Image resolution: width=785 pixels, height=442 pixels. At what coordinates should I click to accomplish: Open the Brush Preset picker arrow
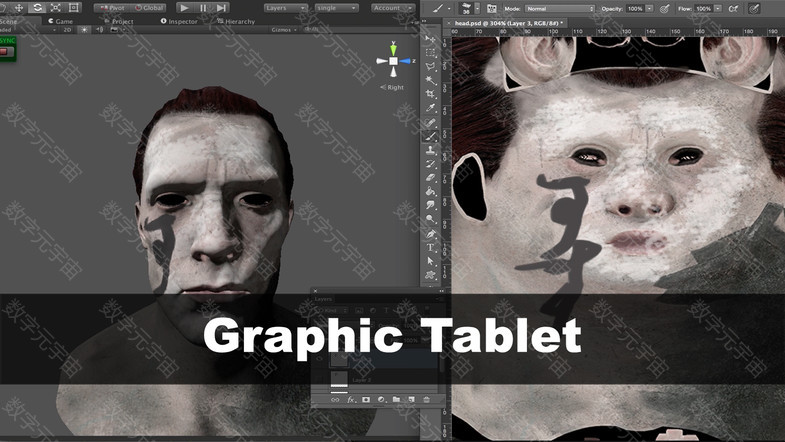coord(477,9)
